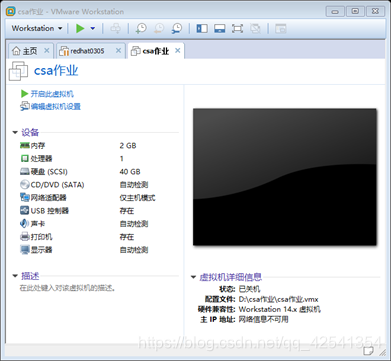Click the message log icon in status bar

[x=368, y=351]
